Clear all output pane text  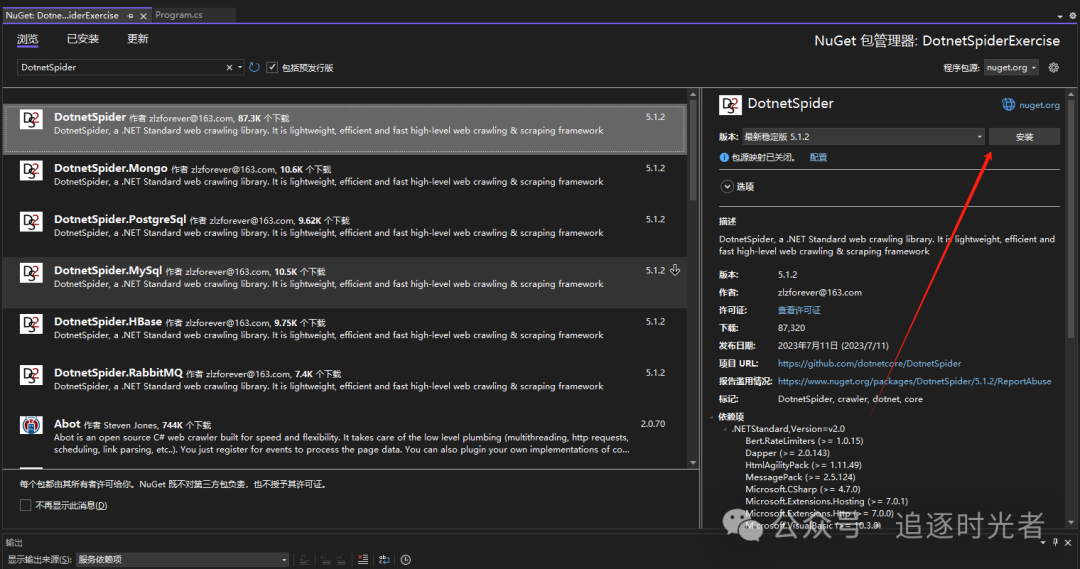(362, 559)
